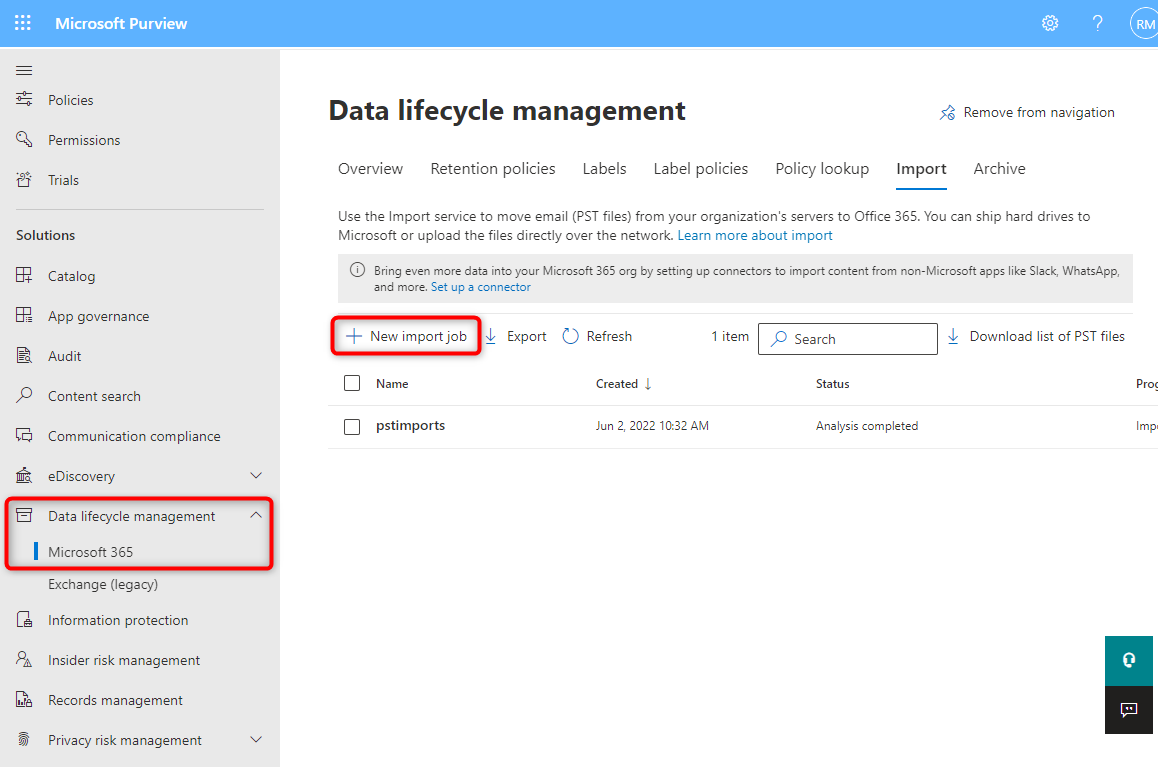
Task: Click the headset support icon button
Action: tap(1129, 660)
